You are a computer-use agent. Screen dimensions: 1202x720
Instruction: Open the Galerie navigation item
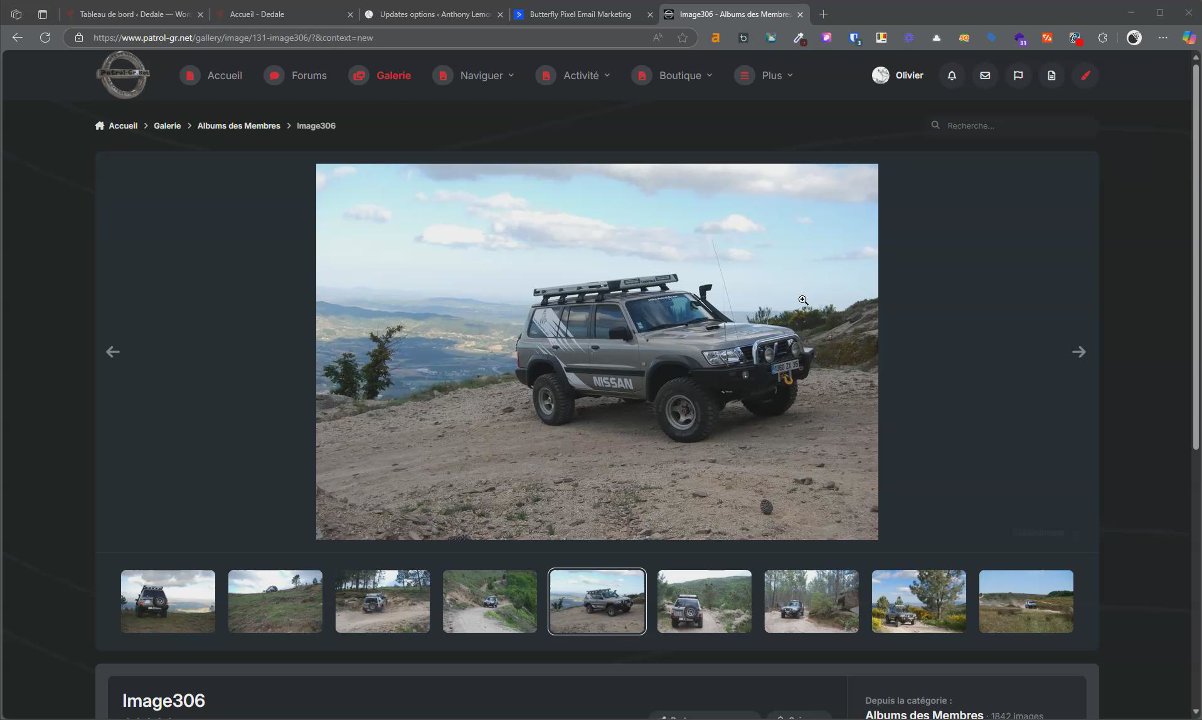(380, 75)
